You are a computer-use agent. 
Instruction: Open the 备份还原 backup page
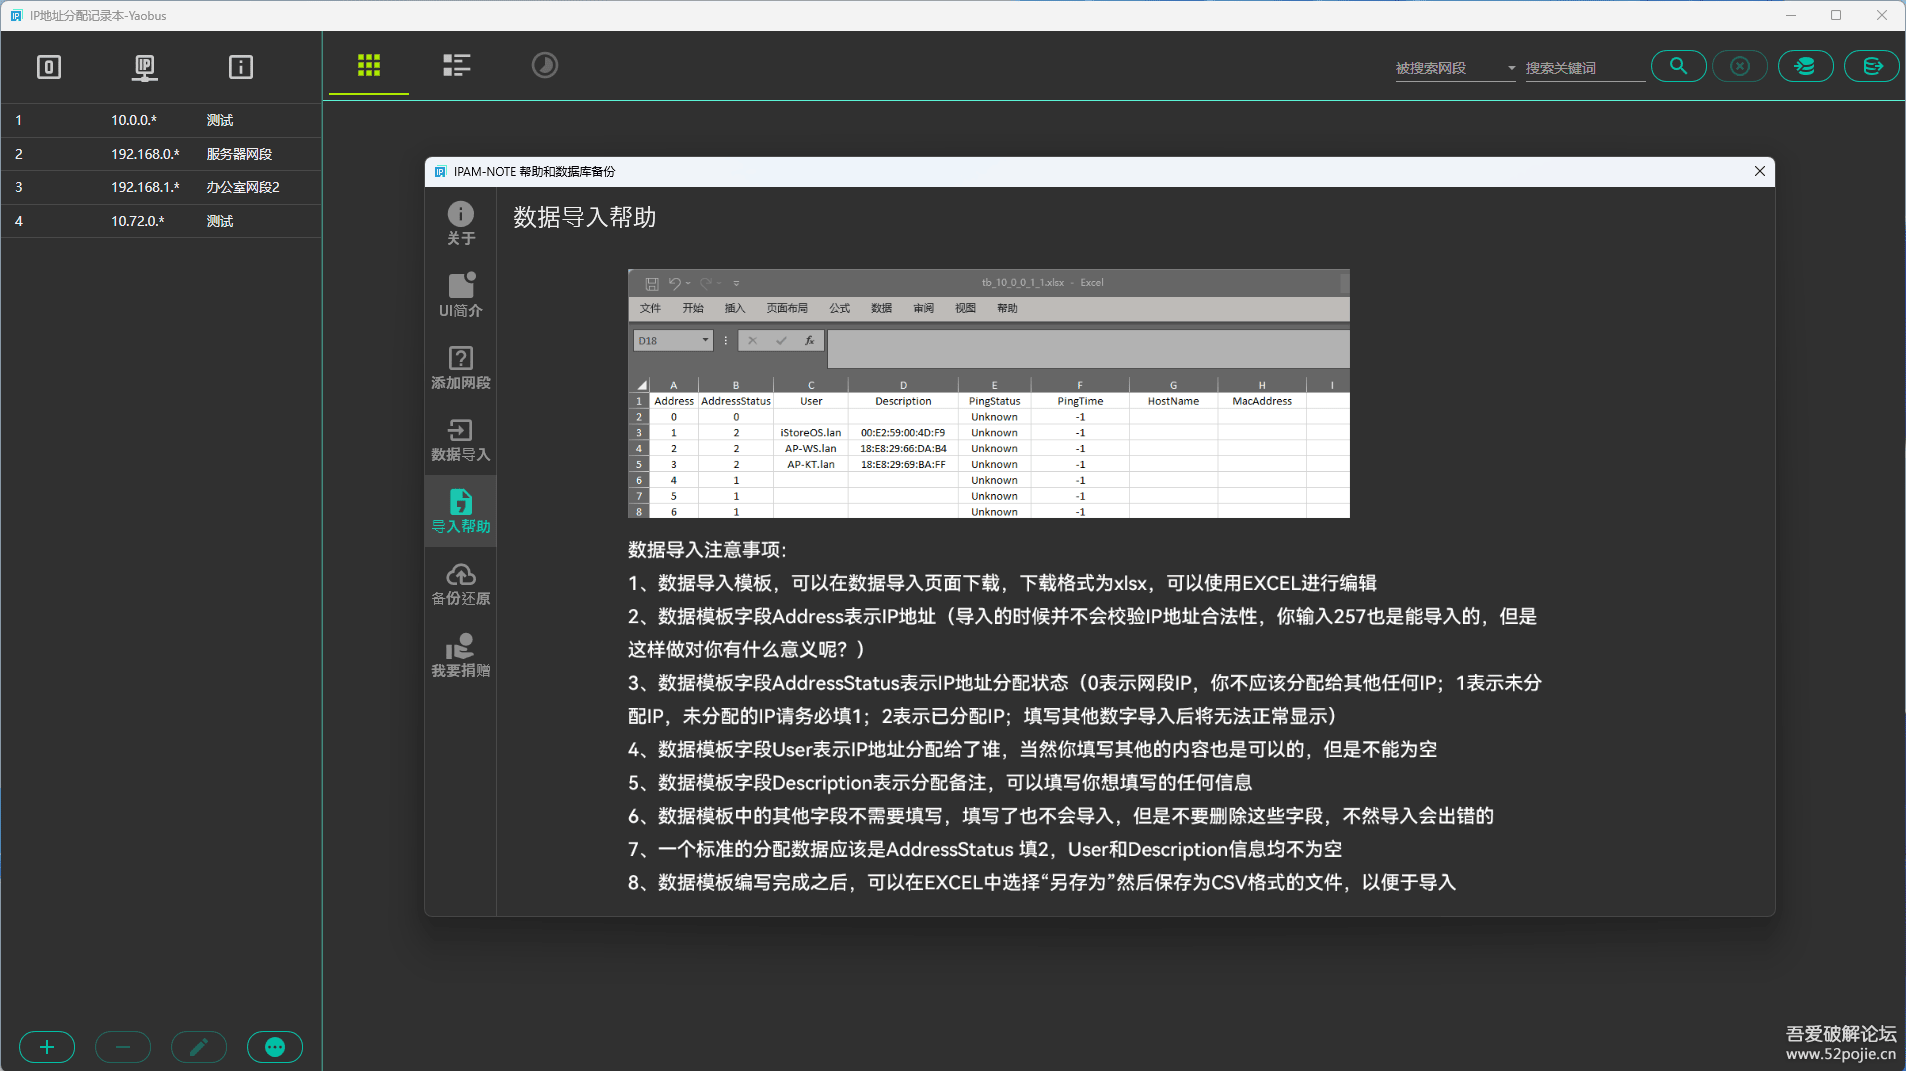coord(460,582)
